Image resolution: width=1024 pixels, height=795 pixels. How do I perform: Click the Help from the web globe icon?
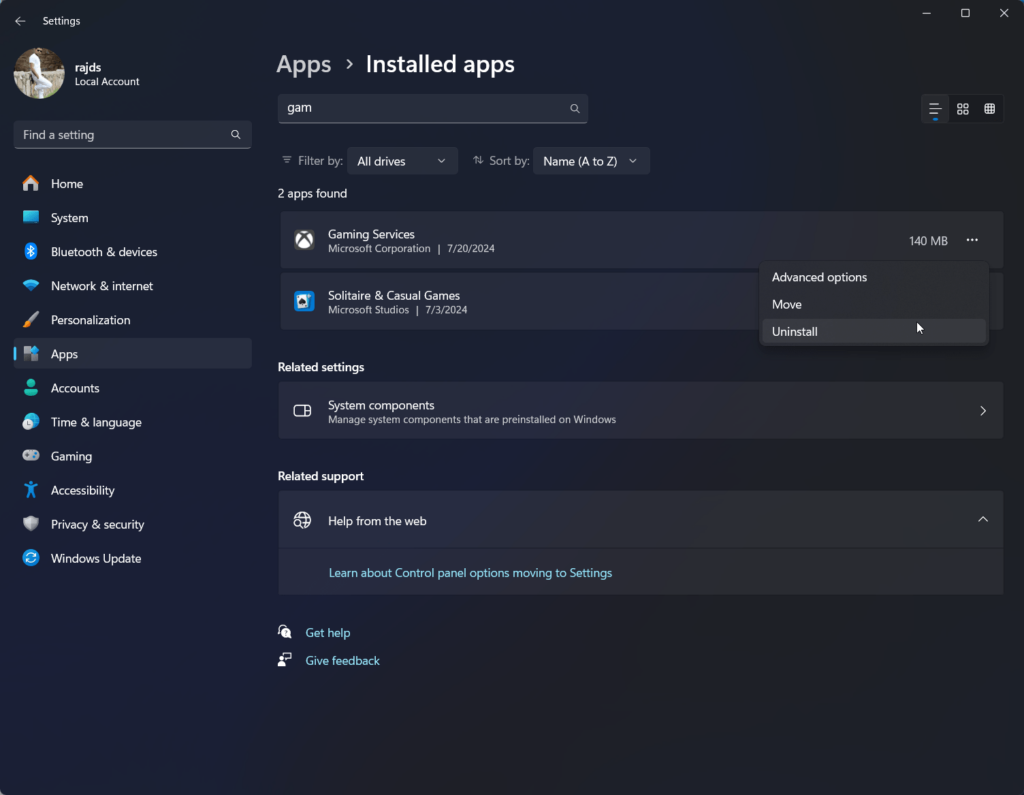(302, 520)
